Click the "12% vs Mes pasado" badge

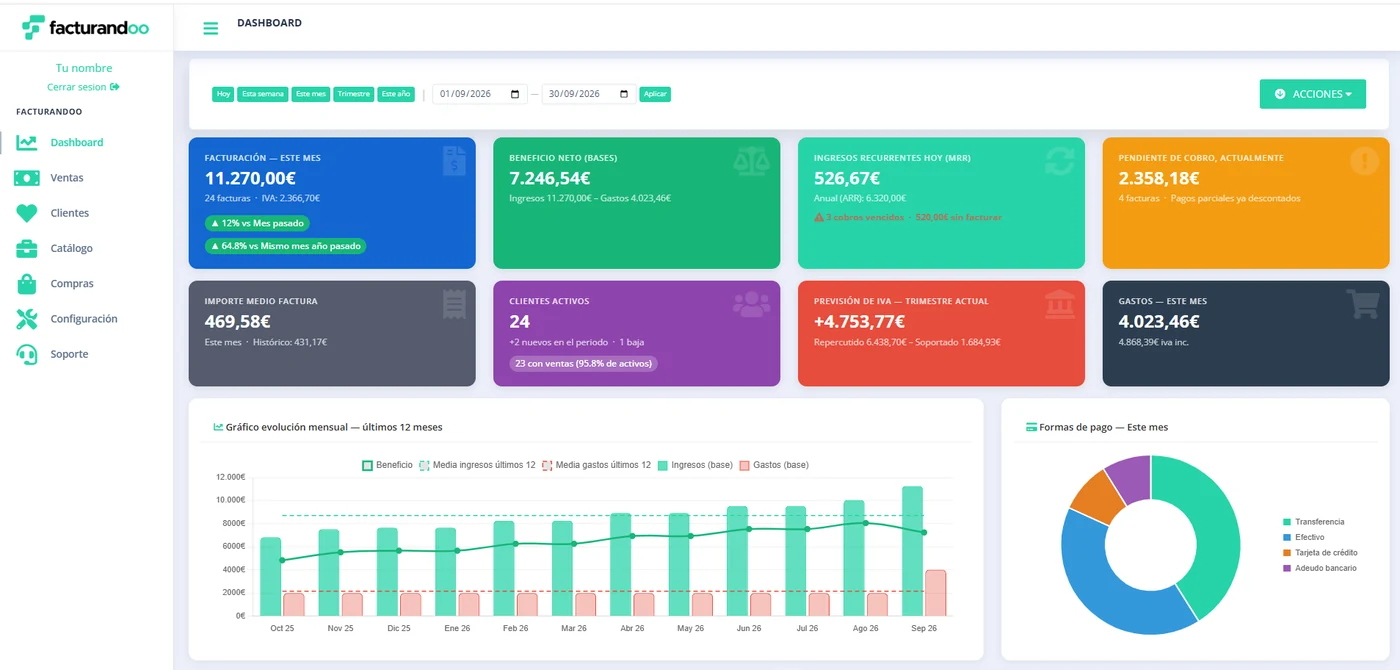click(258, 223)
